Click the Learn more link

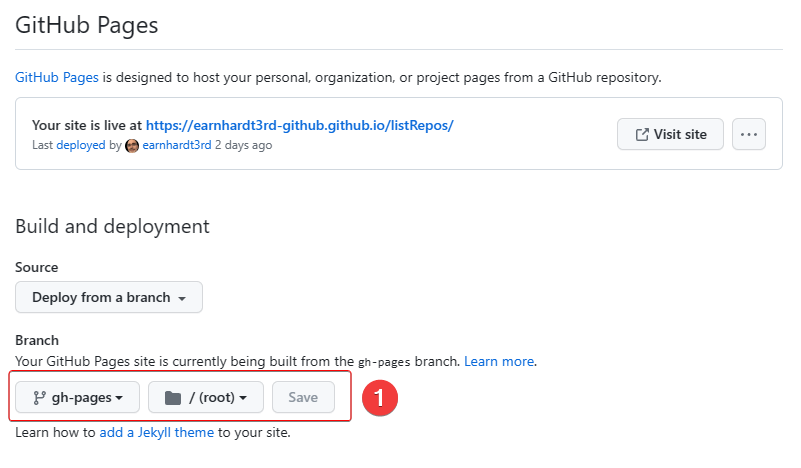[x=499, y=361]
